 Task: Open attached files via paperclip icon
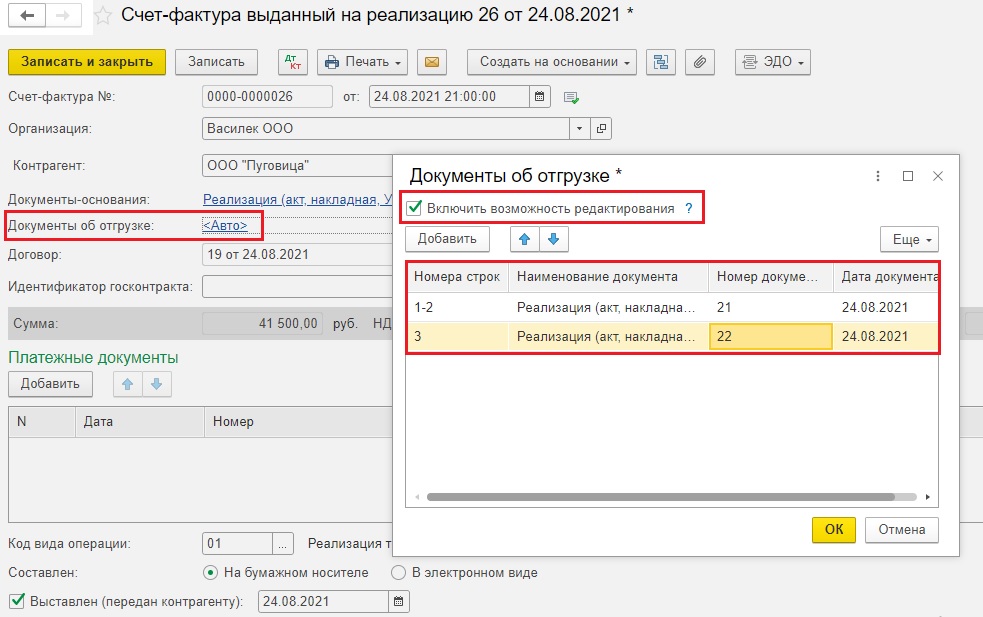click(700, 62)
